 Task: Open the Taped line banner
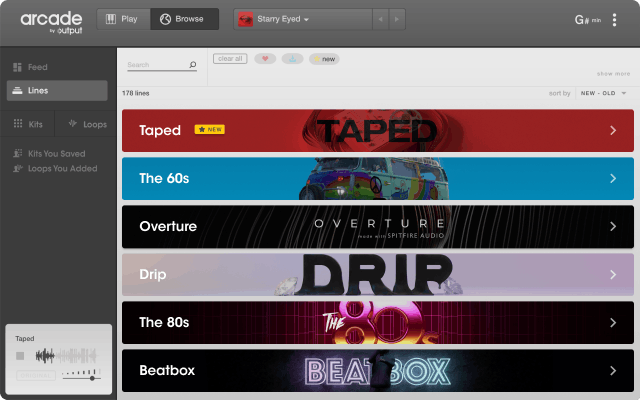pyautogui.click(x=378, y=131)
